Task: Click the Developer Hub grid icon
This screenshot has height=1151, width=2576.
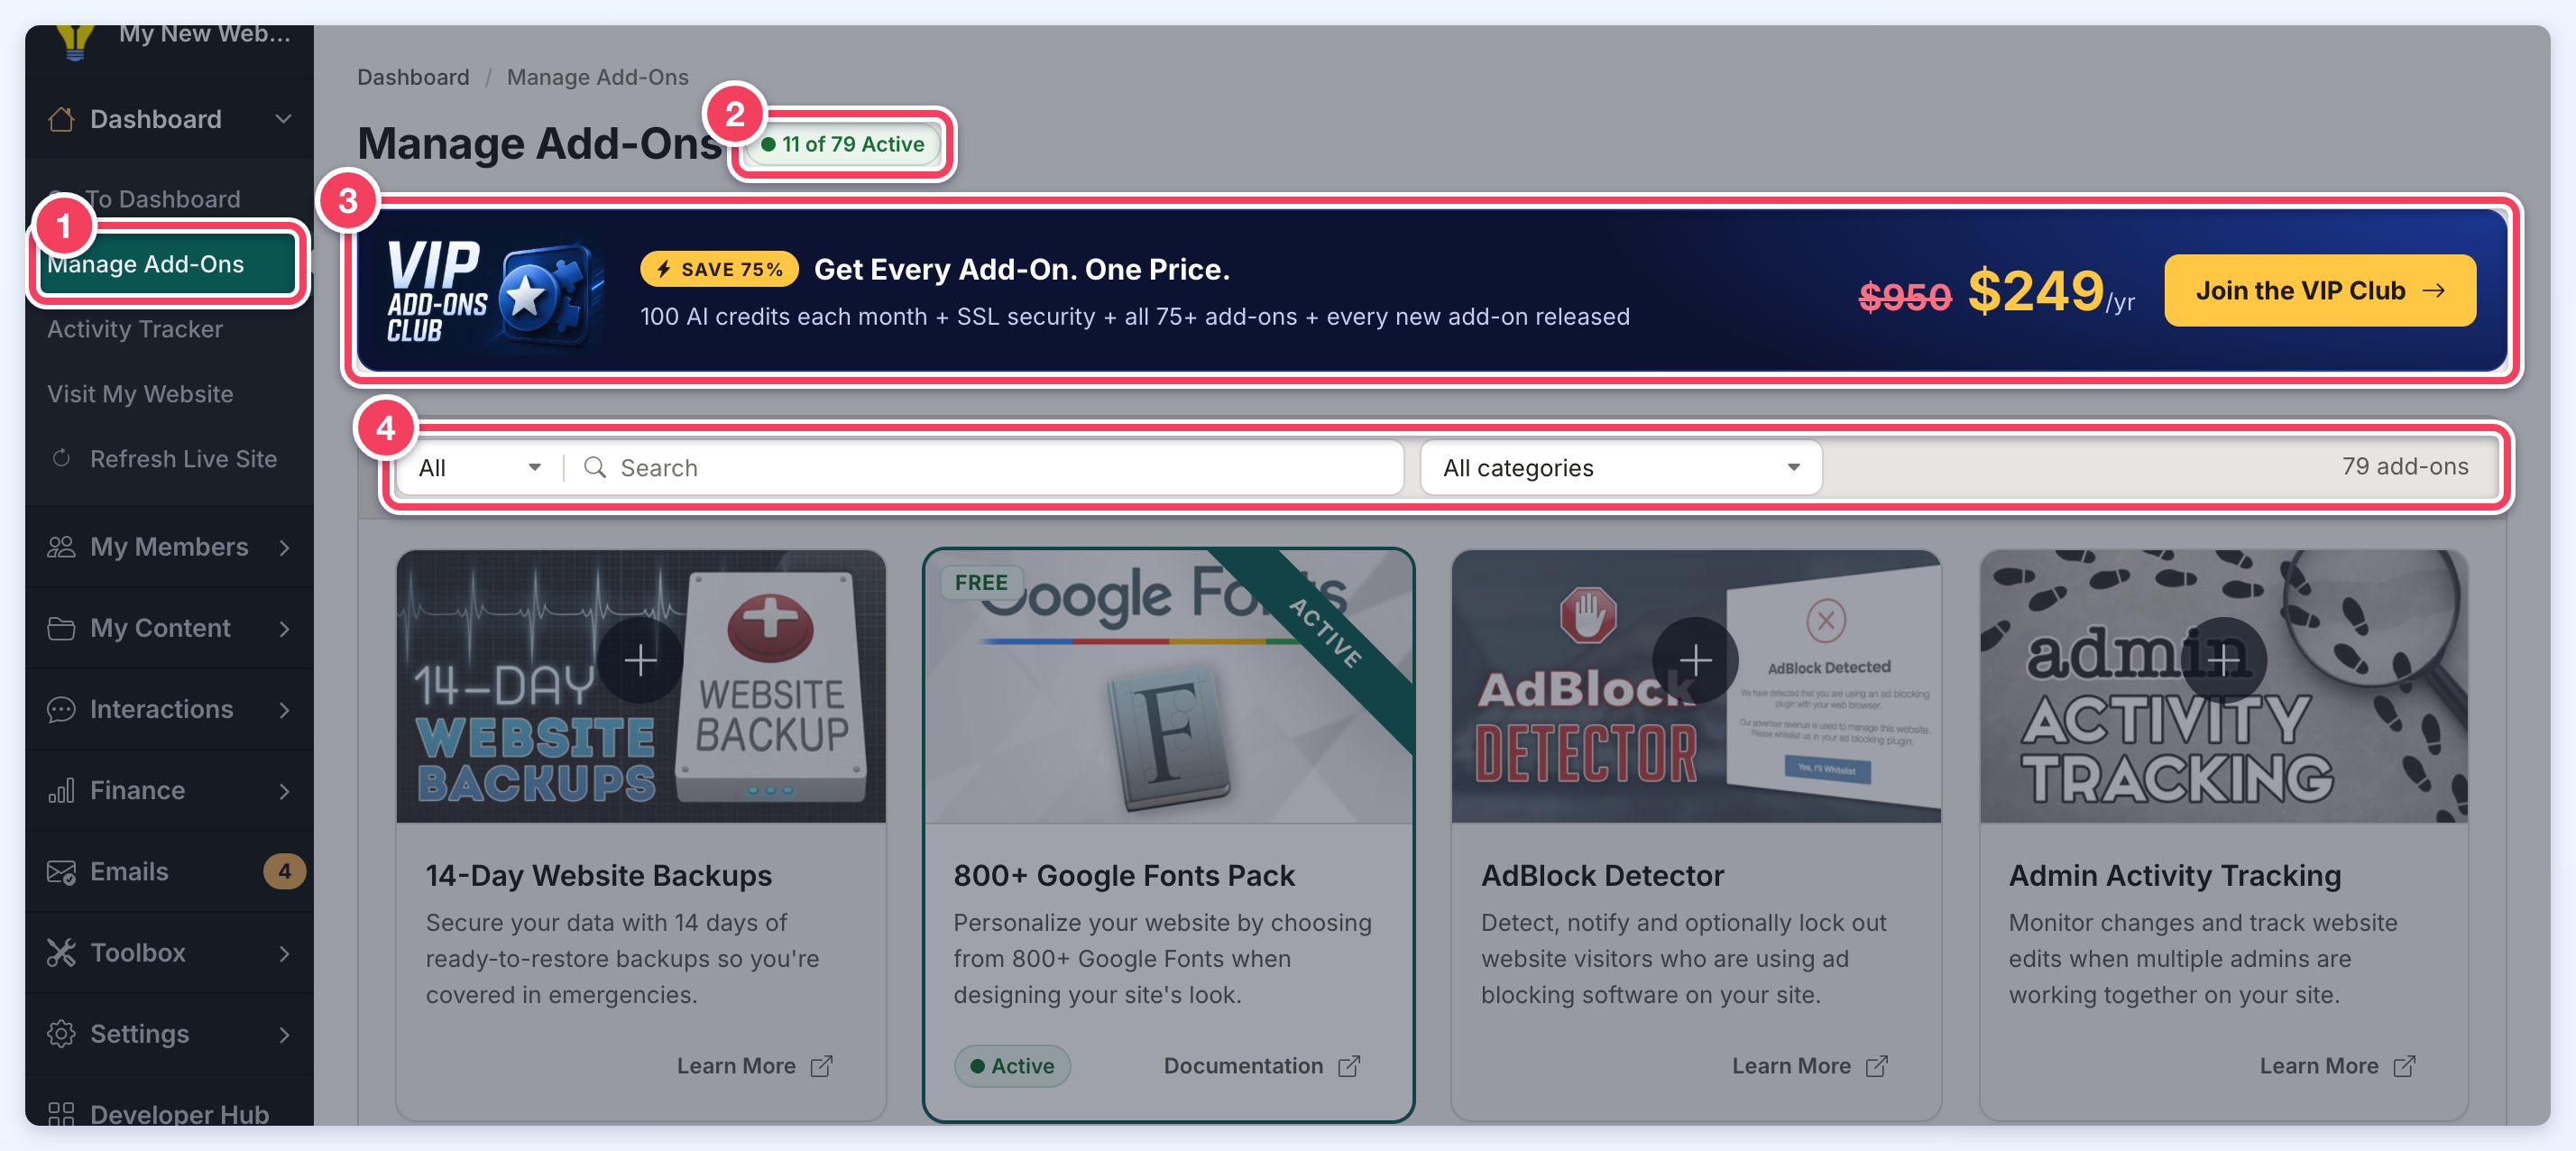Action: pos(61,1114)
